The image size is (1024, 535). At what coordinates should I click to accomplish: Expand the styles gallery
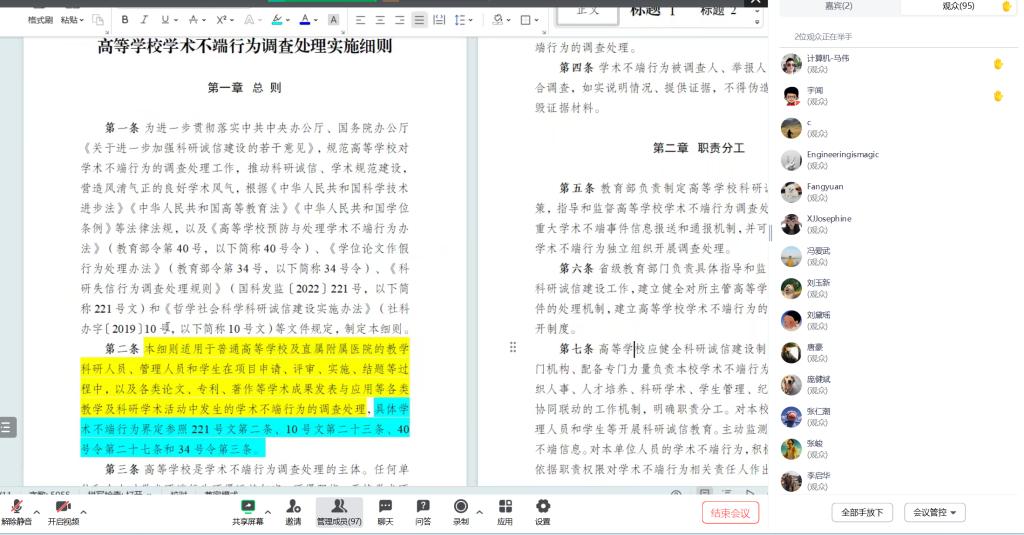(757, 22)
